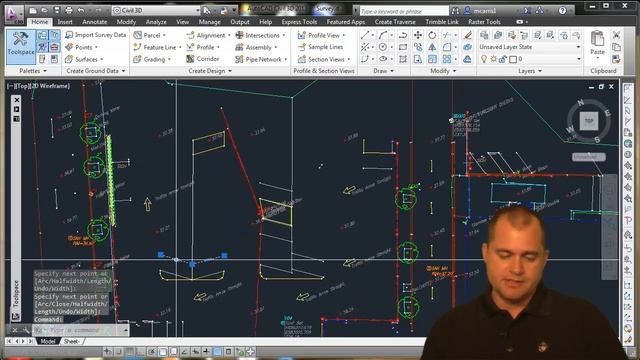Image resolution: width=640 pixels, height=360 pixels.
Task: Click the Copy Clip icon in Clipboard
Action: [x=616, y=47]
